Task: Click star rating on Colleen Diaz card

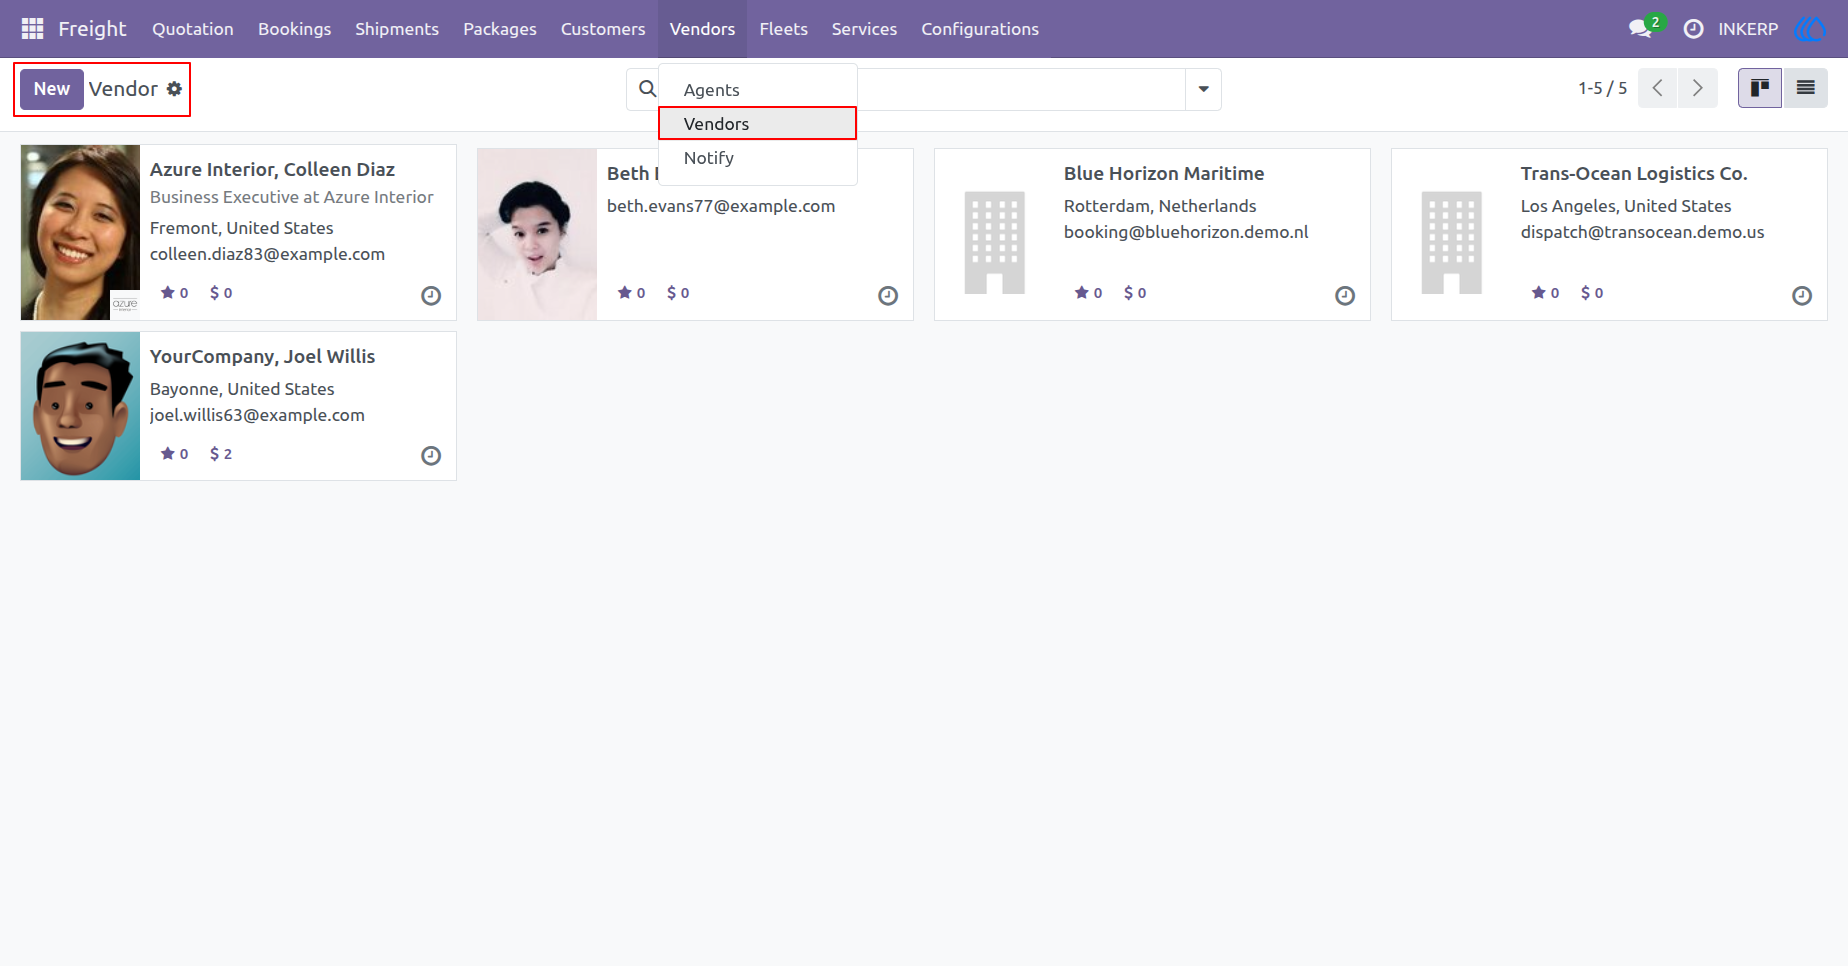Action: [175, 293]
